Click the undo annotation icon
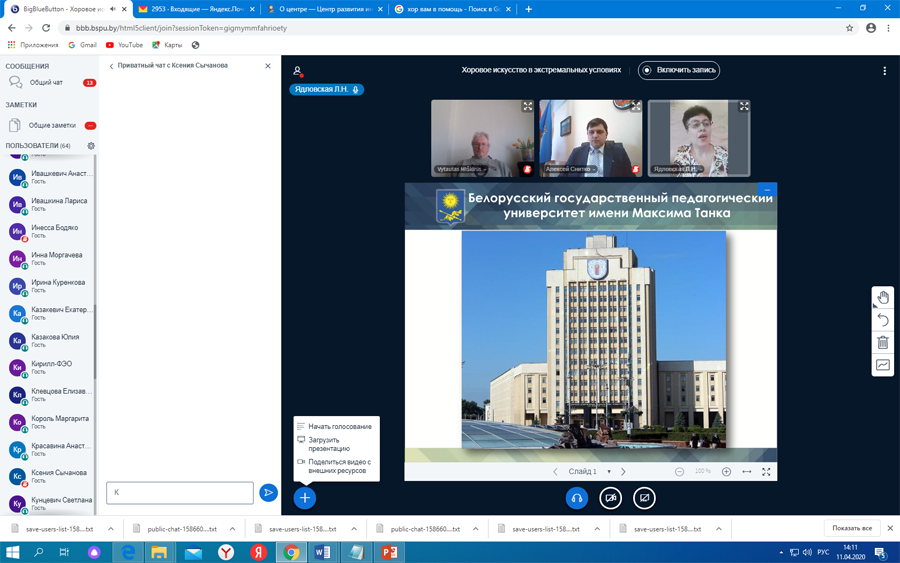900x563 pixels. tap(883, 320)
